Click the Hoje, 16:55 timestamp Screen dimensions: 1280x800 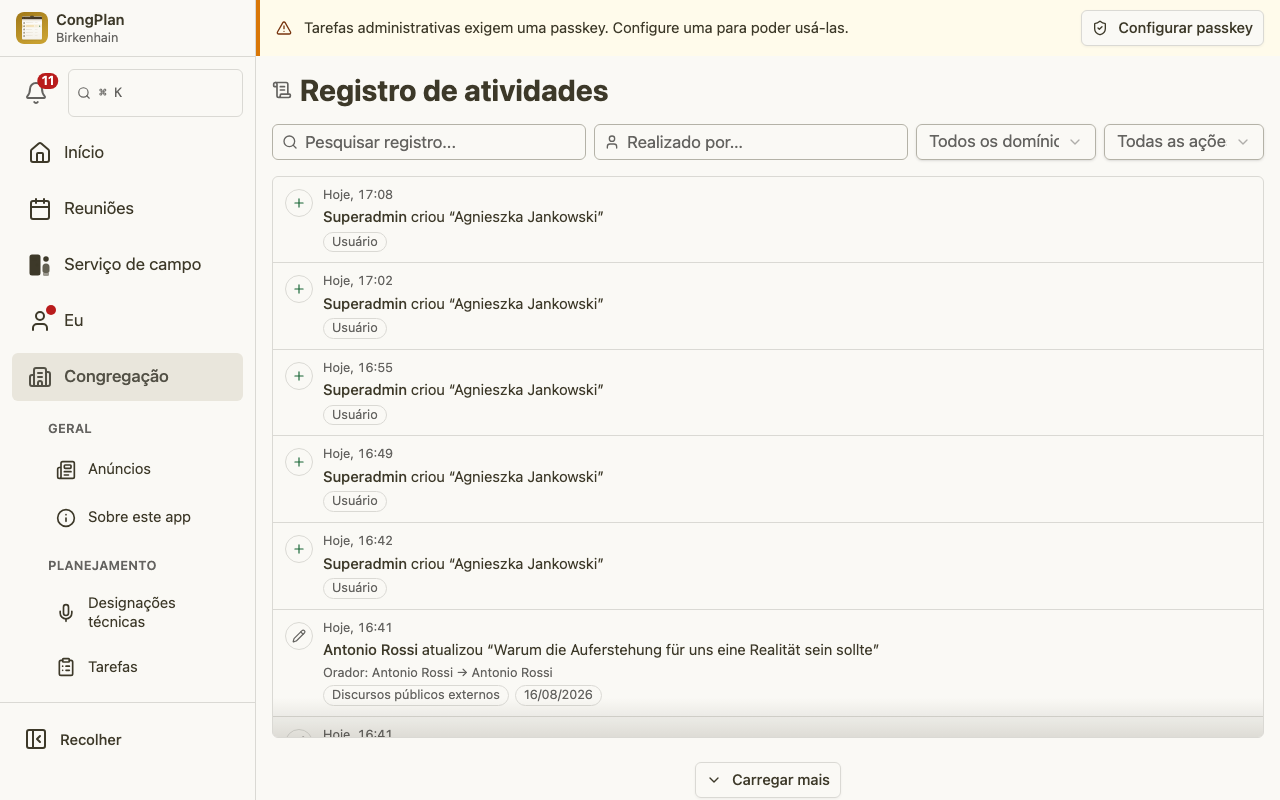(x=358, y=368)
